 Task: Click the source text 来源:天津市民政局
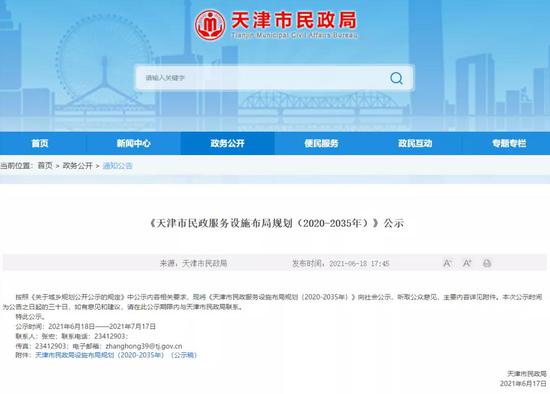[194, 263]
